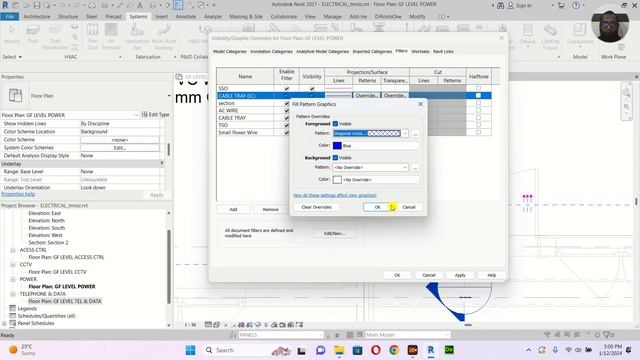Image resolution: width=640 pixels, height=360 pixels.
Task: Click OK in Fill Pattern Graphics dialog
Action: coord(378,207)
